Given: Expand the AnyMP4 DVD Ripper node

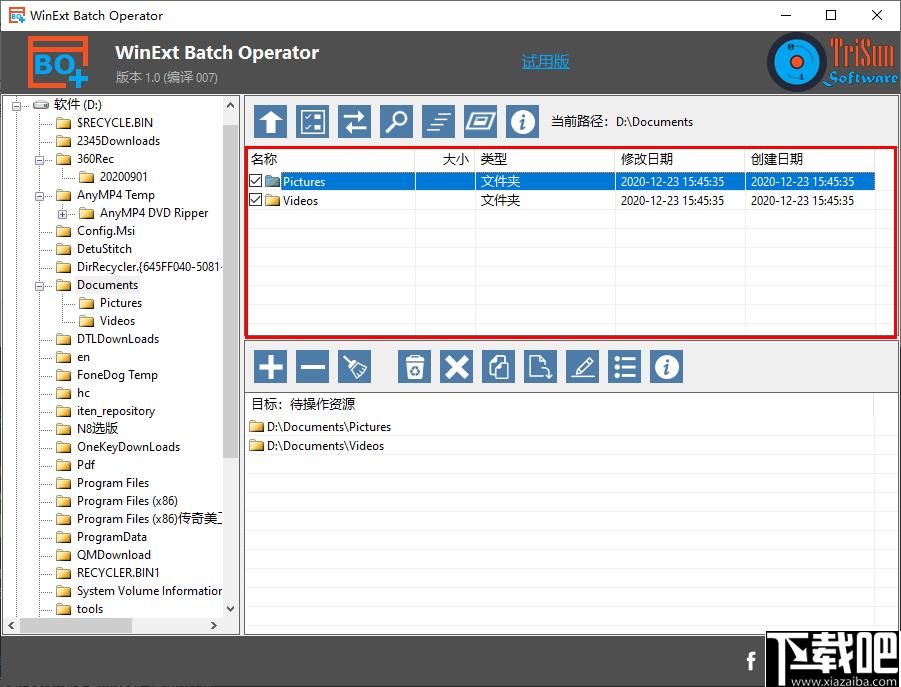Looking at the screenshot, I should click(63, 214).
